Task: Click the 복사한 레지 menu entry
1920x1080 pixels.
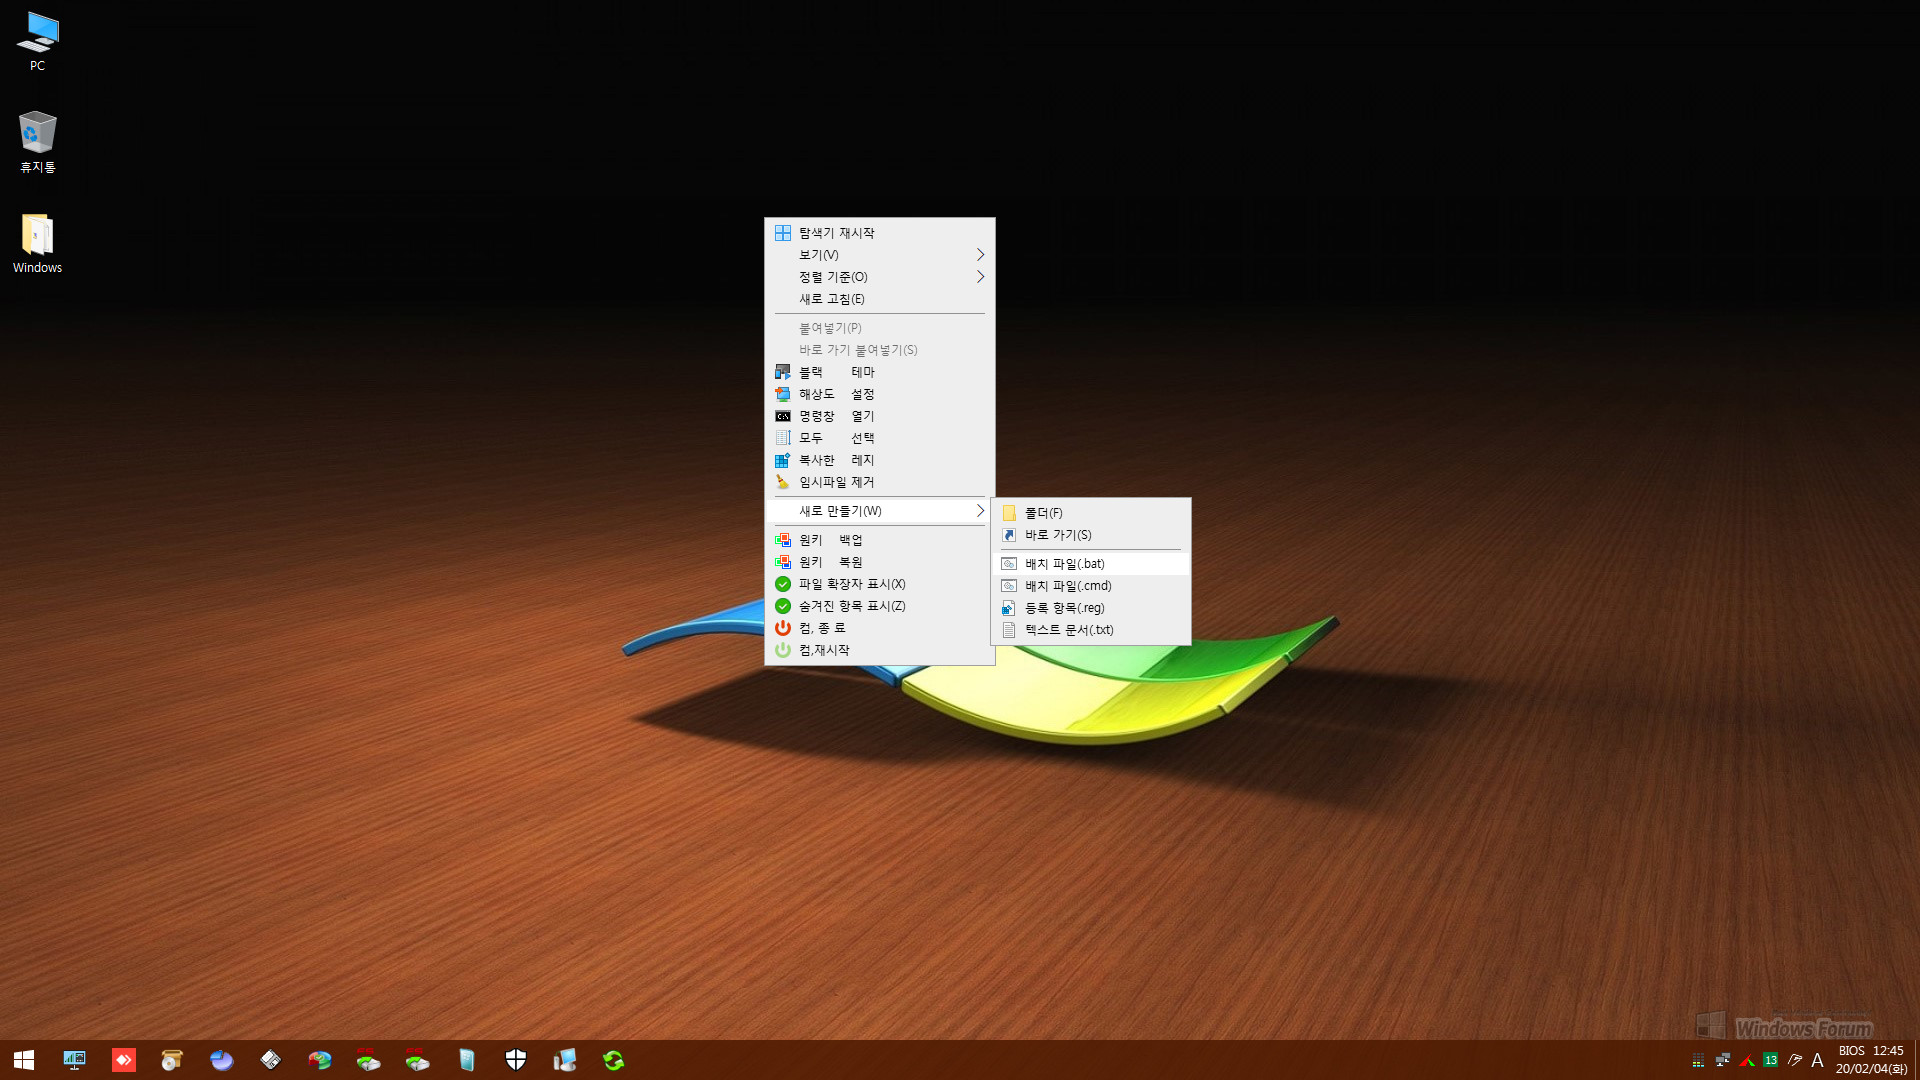Action: (879, 460)
